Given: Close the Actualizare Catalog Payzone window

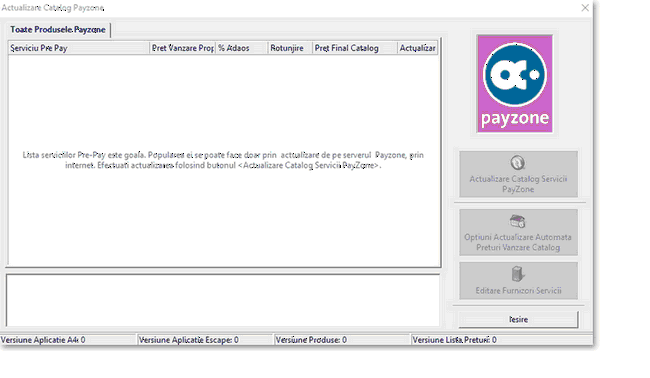Looking at the screenshot, I should [585, 8].
